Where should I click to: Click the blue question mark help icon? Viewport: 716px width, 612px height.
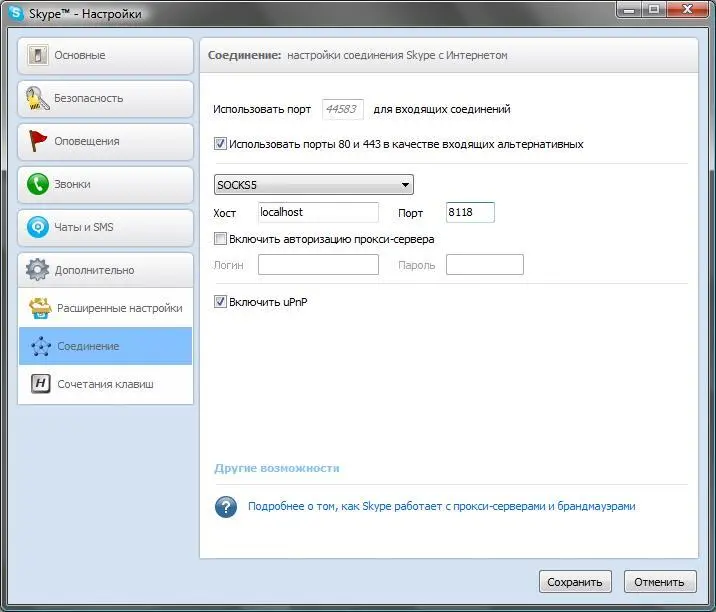click(x=226, y=506)
